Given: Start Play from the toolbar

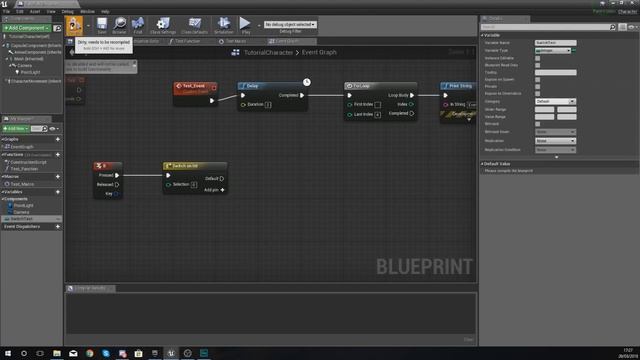Looking at the screenshot, I should click(x=245, y=25).
